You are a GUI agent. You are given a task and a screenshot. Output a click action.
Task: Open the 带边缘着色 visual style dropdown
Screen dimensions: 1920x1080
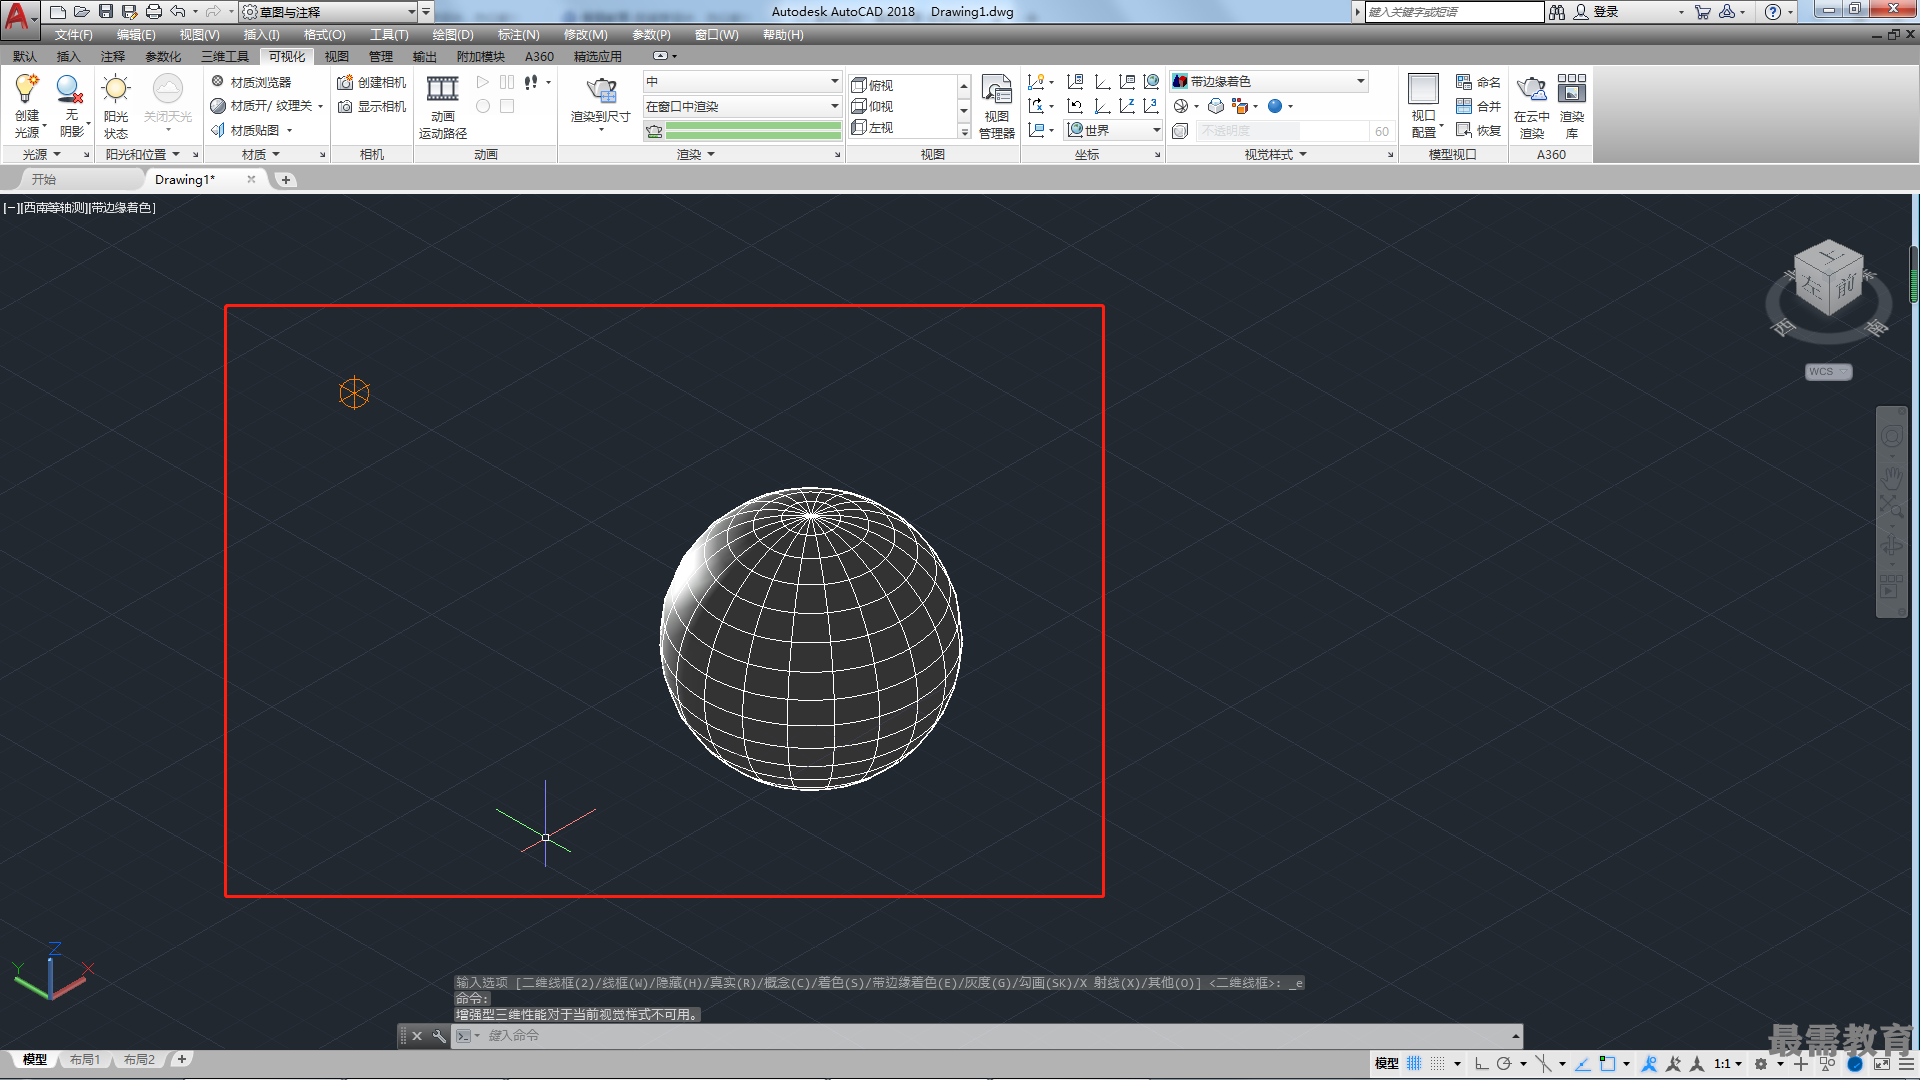[x=1269, y=81]
